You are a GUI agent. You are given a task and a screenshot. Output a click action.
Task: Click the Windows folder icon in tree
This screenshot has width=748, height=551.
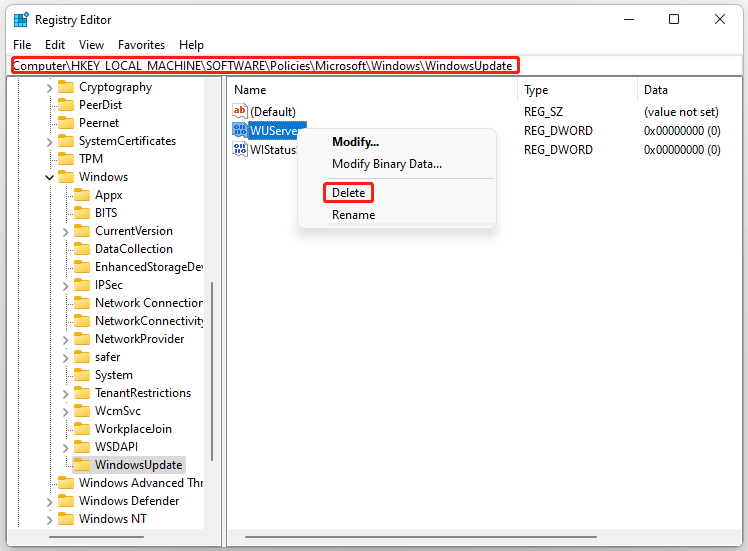66,177
